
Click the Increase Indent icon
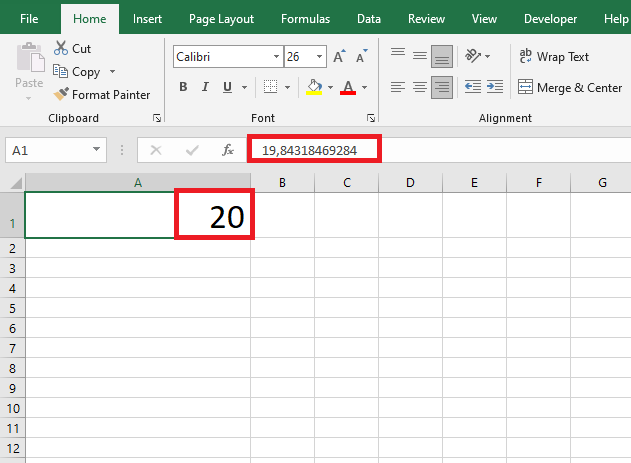pyautogui.click(x=495, y=87)
